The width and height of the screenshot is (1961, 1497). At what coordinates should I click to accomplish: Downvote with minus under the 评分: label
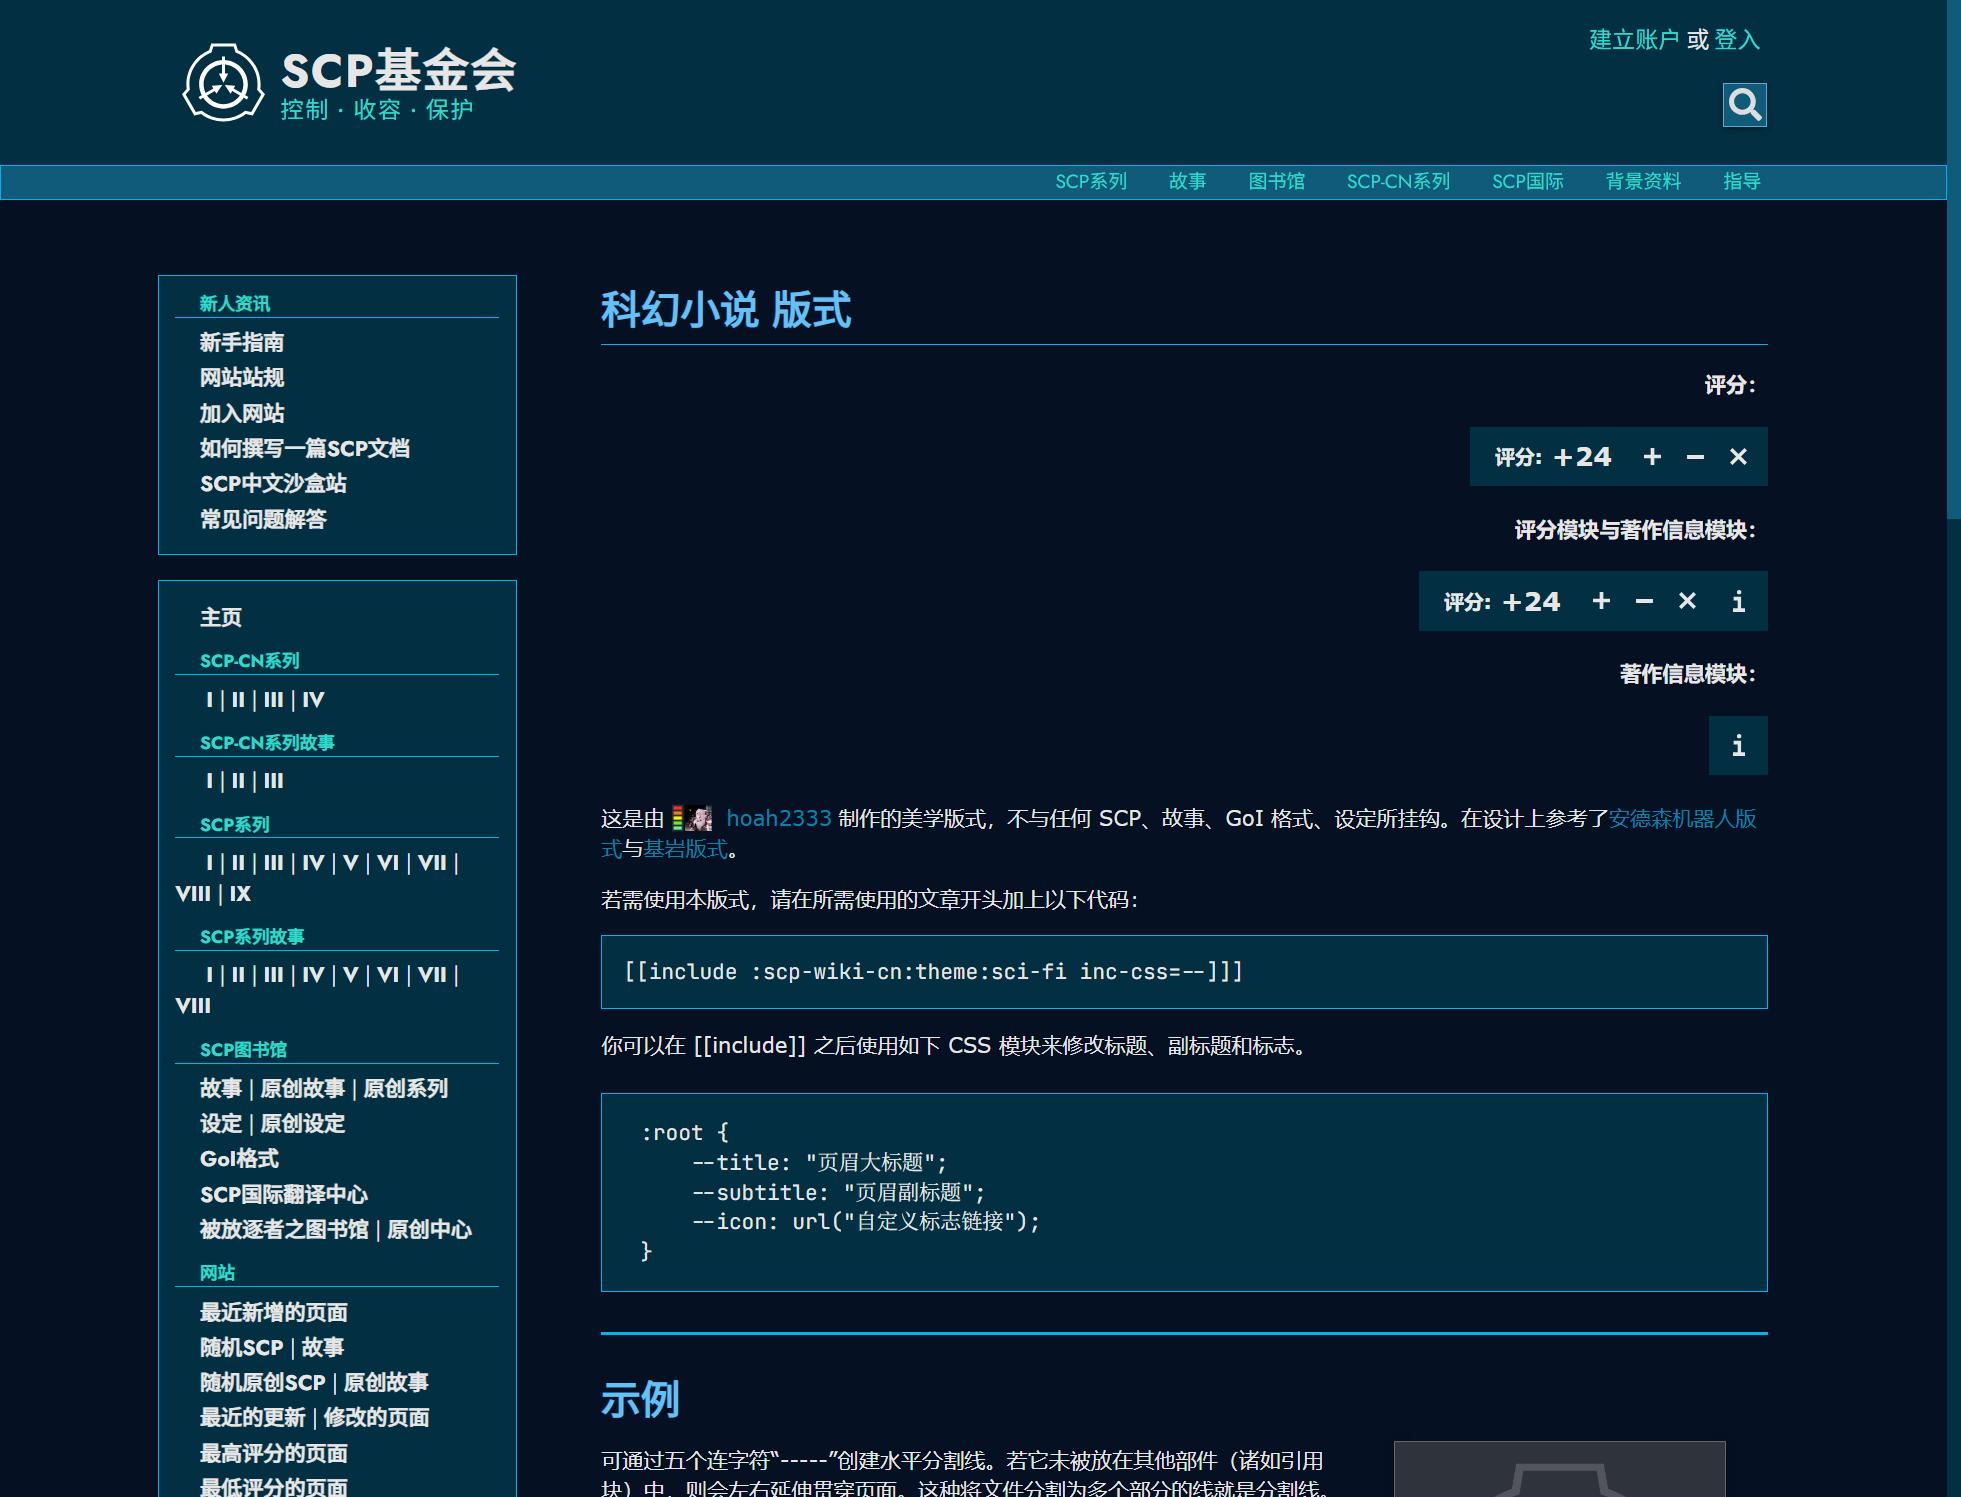[1695, 457]
